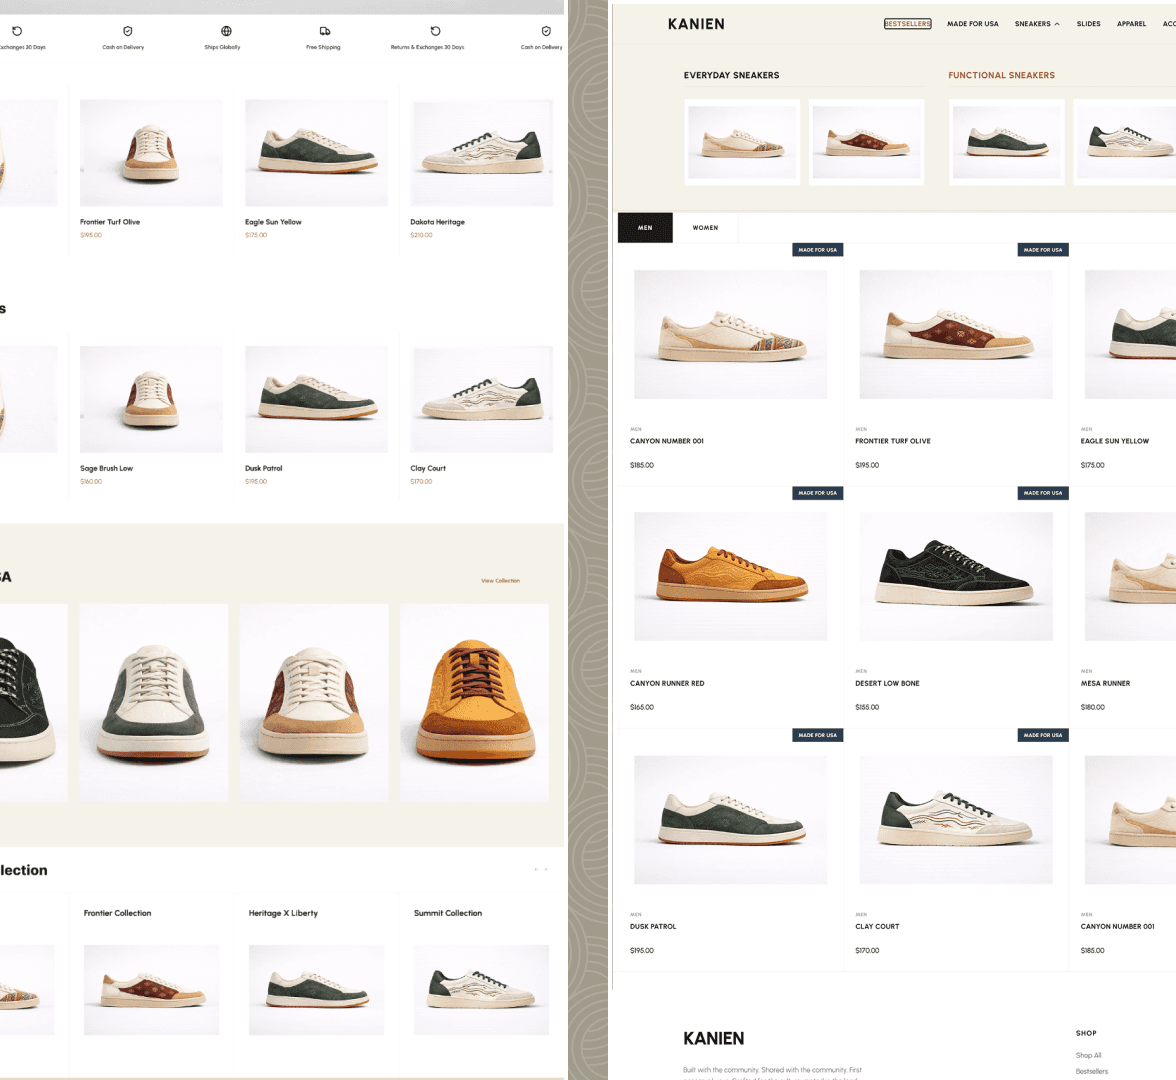The width and height of the screenshot is (1176, 1080).
Task: Open the Canyon Runner Red orange shoe image
Action: tap(730, 576)
